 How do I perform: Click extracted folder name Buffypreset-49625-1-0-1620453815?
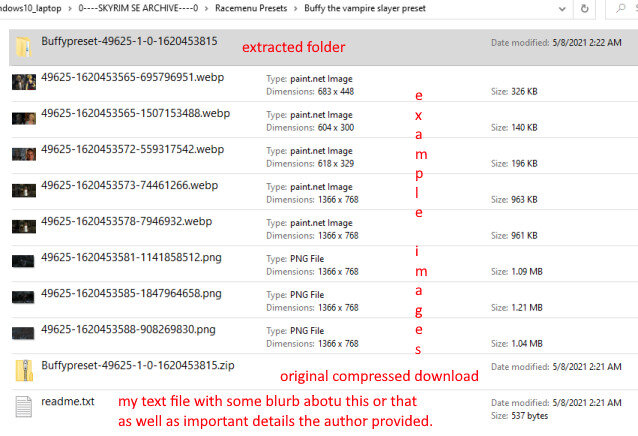129,41
